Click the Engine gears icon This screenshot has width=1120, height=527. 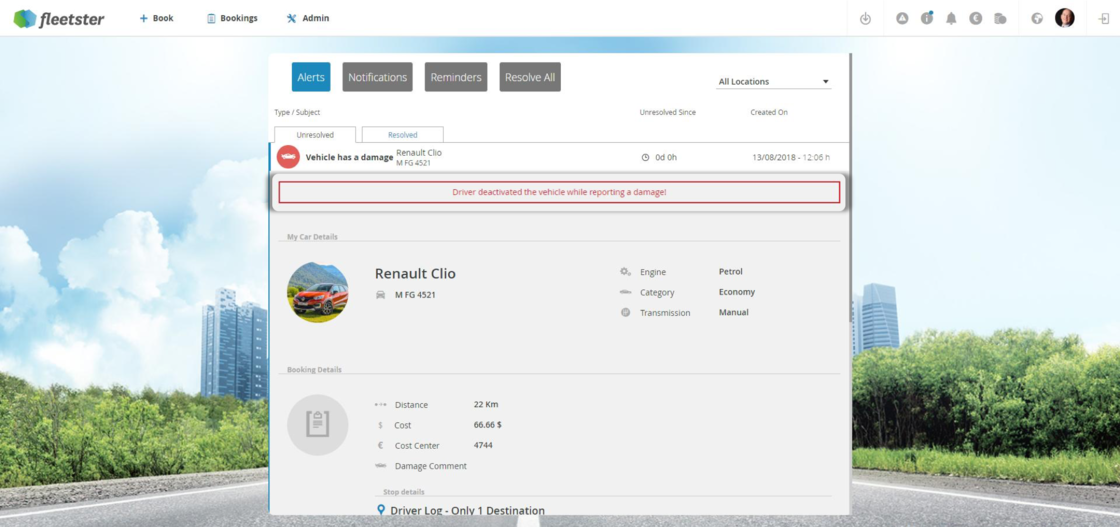[625, 271]
